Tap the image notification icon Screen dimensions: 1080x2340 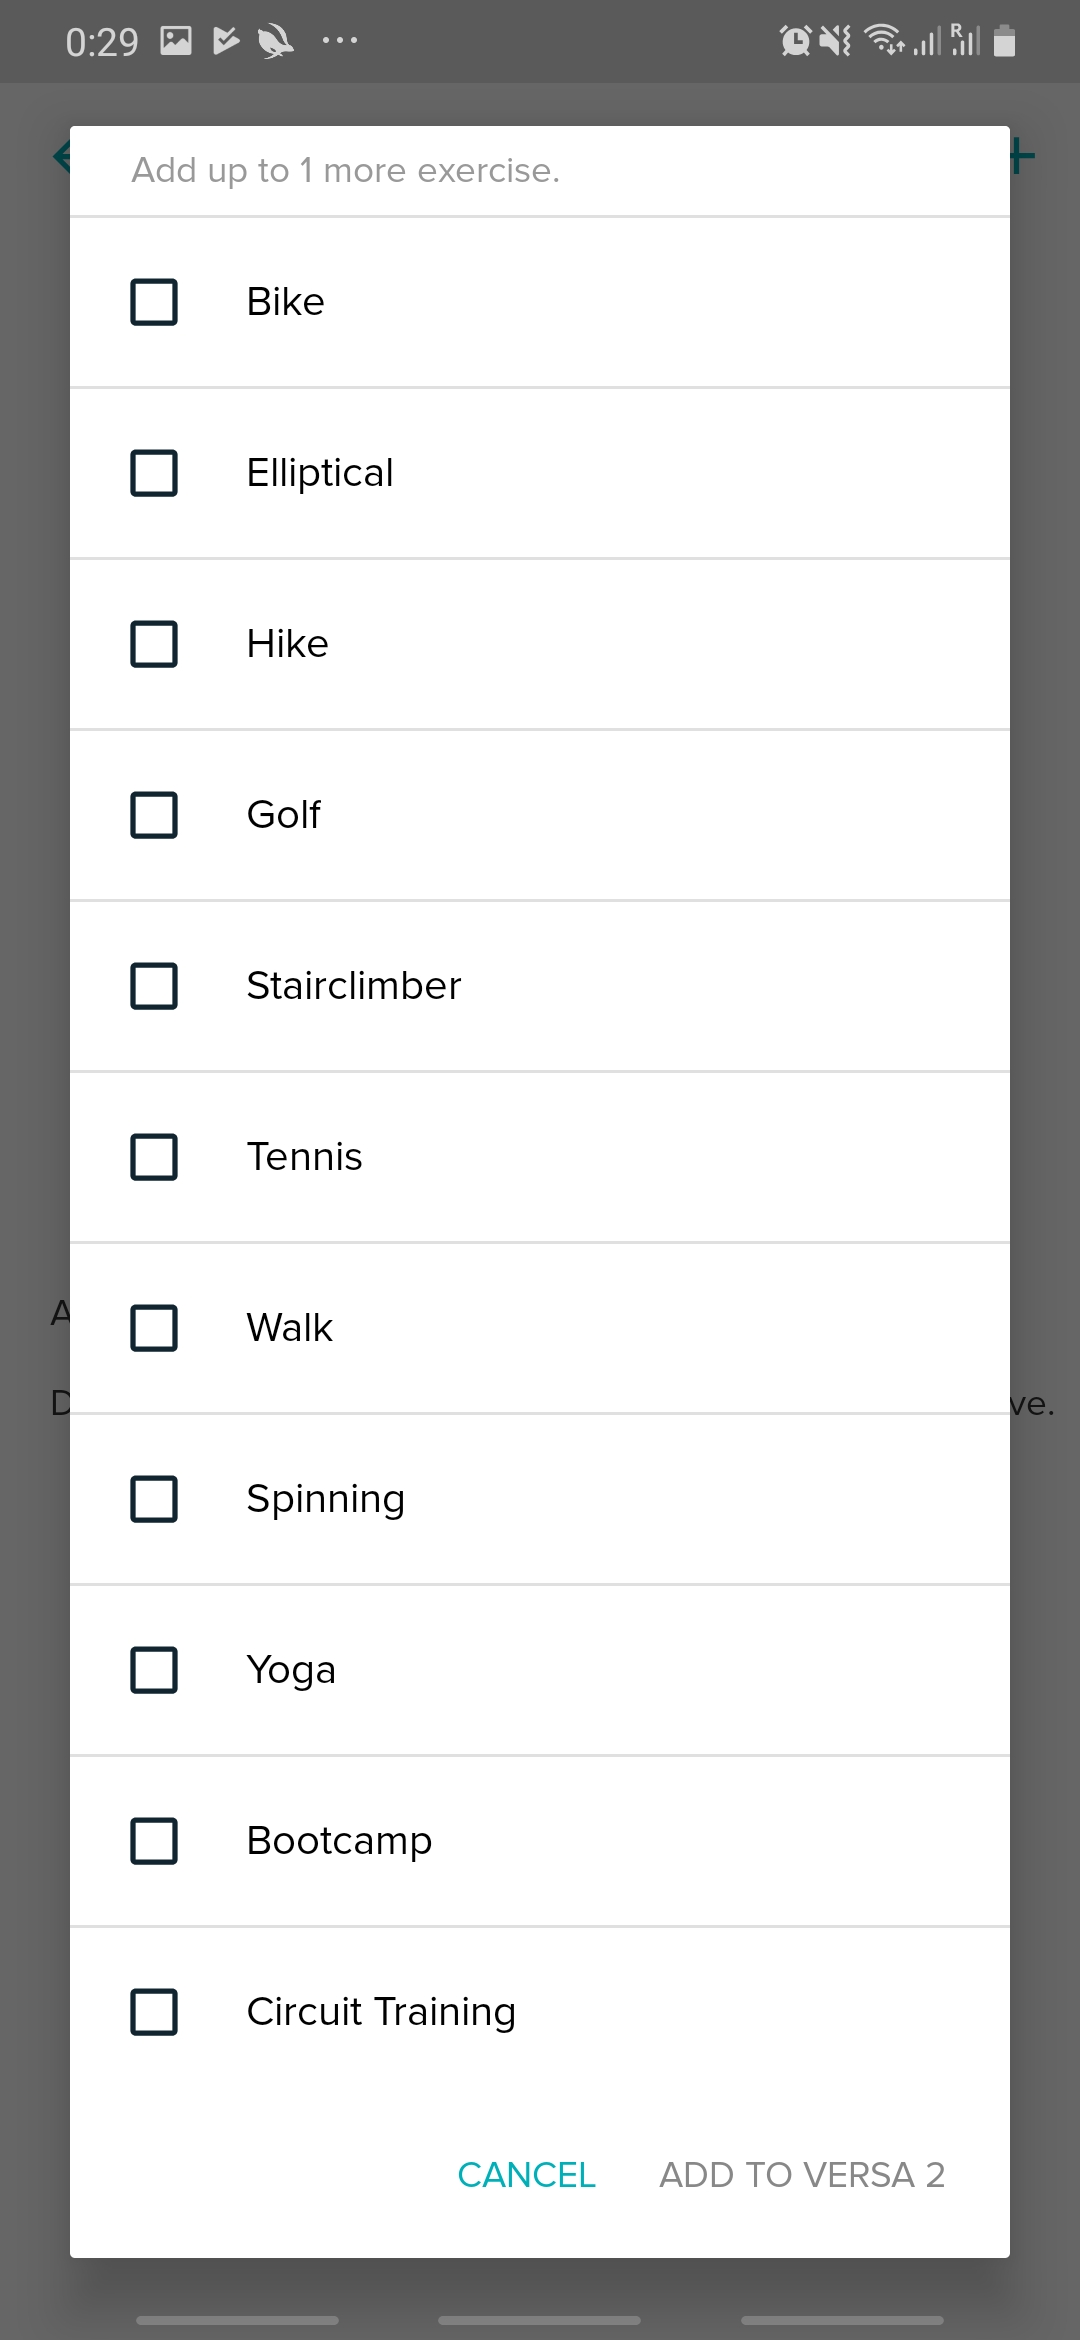tap(176, 41)
